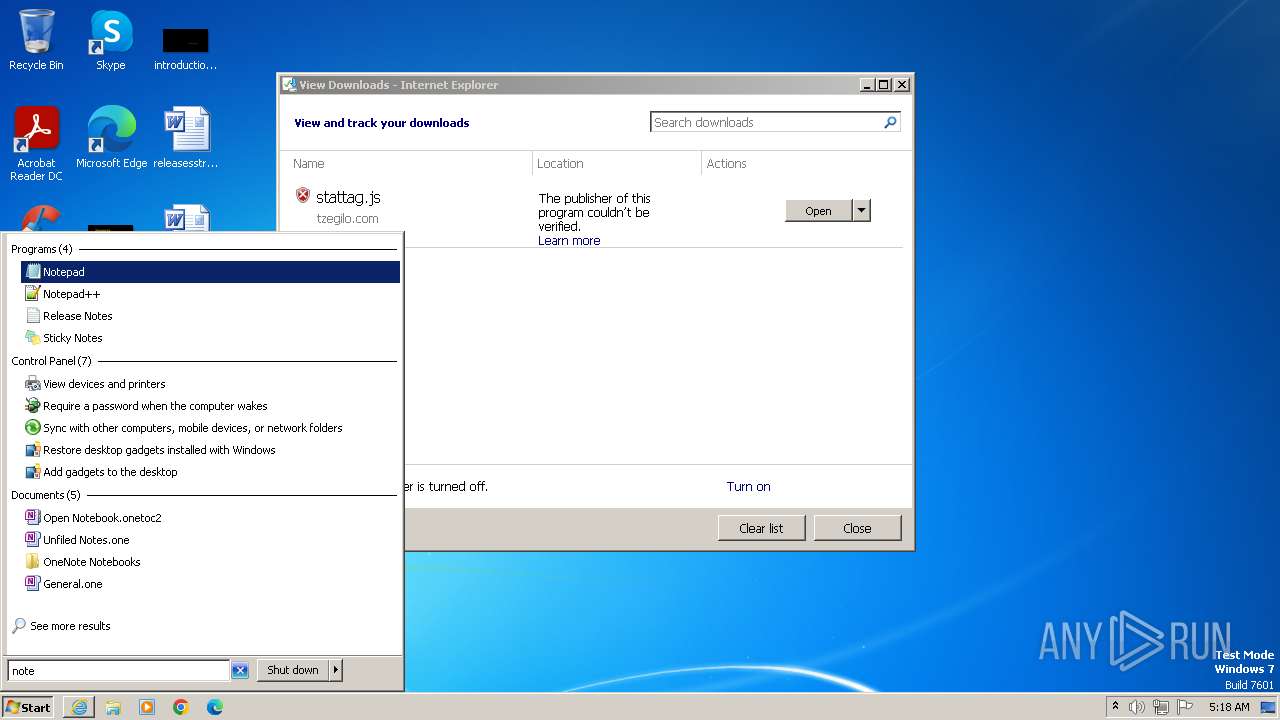The image size is (1280, 720).
Task: Click the Notepad icon in results
Action: pos(33,272)
